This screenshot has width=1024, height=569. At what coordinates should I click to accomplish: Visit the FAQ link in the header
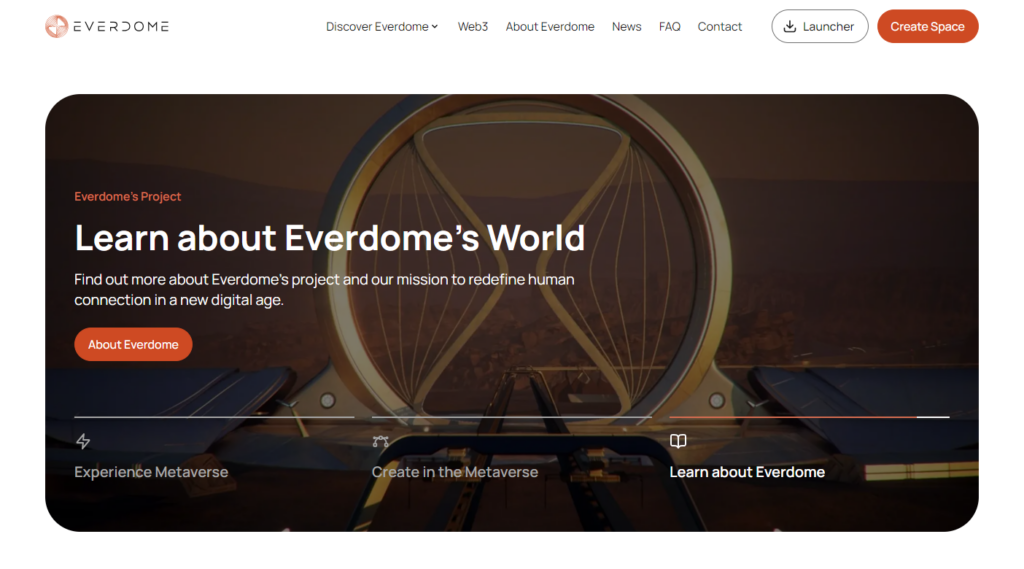[x=669, y=26]
